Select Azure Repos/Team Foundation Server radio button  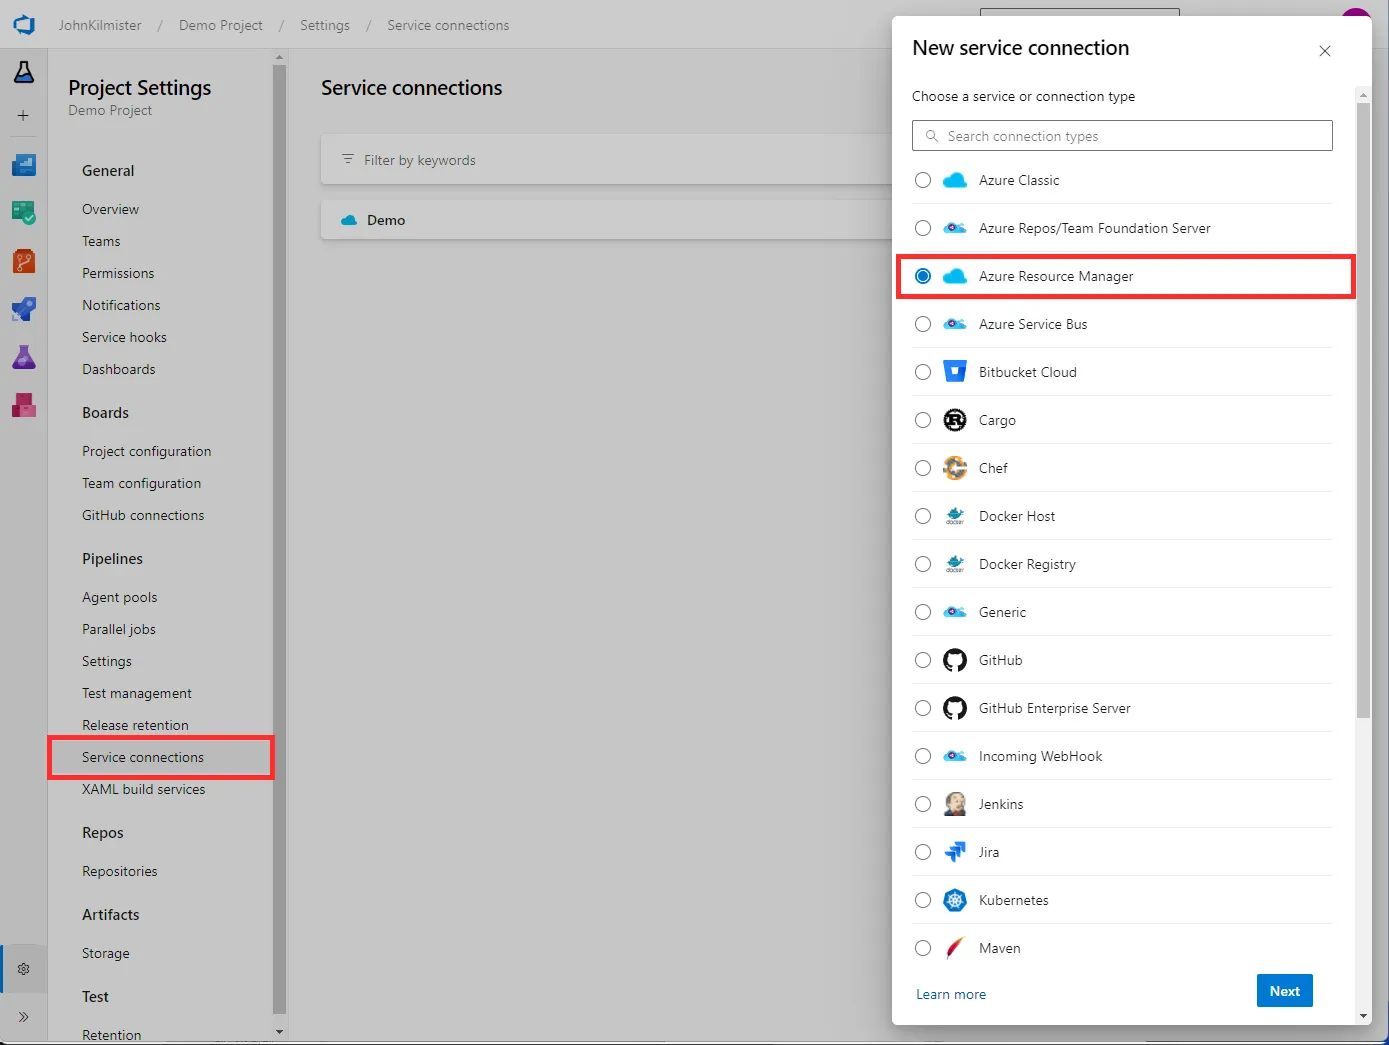pyautogui.click(x=923, y=228)
